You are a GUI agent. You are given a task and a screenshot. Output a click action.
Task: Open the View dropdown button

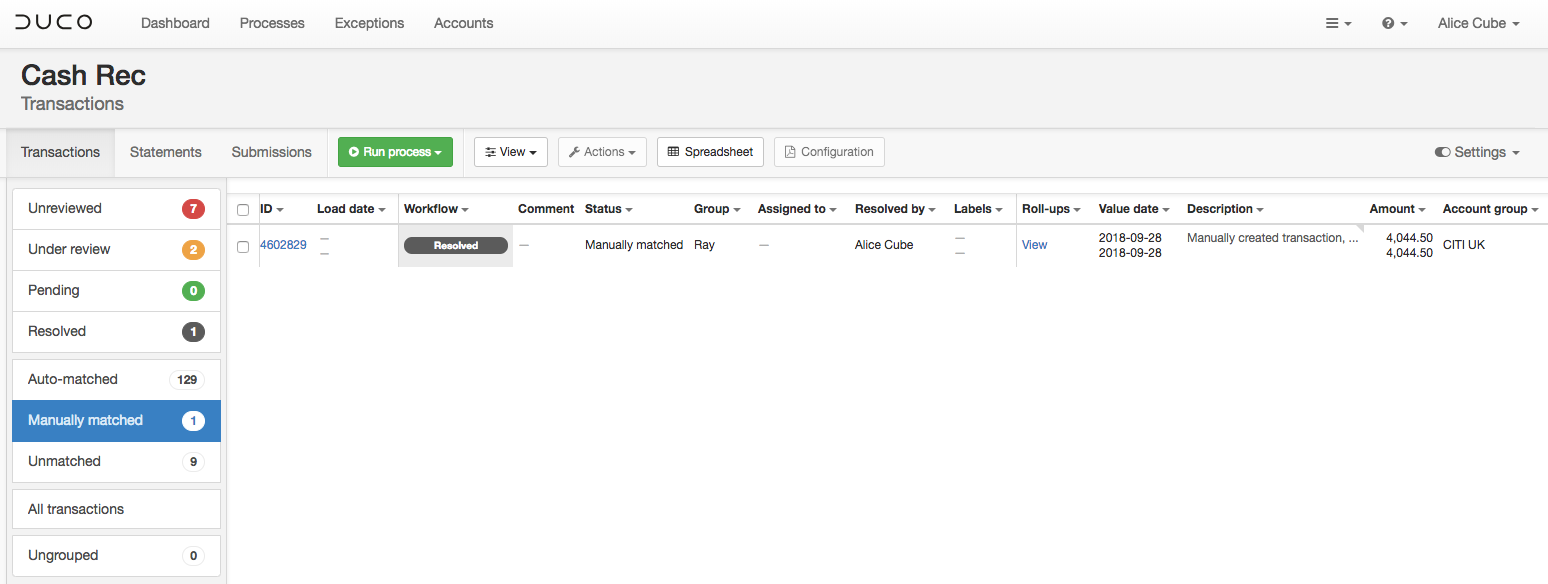click(x=511, y=152)
